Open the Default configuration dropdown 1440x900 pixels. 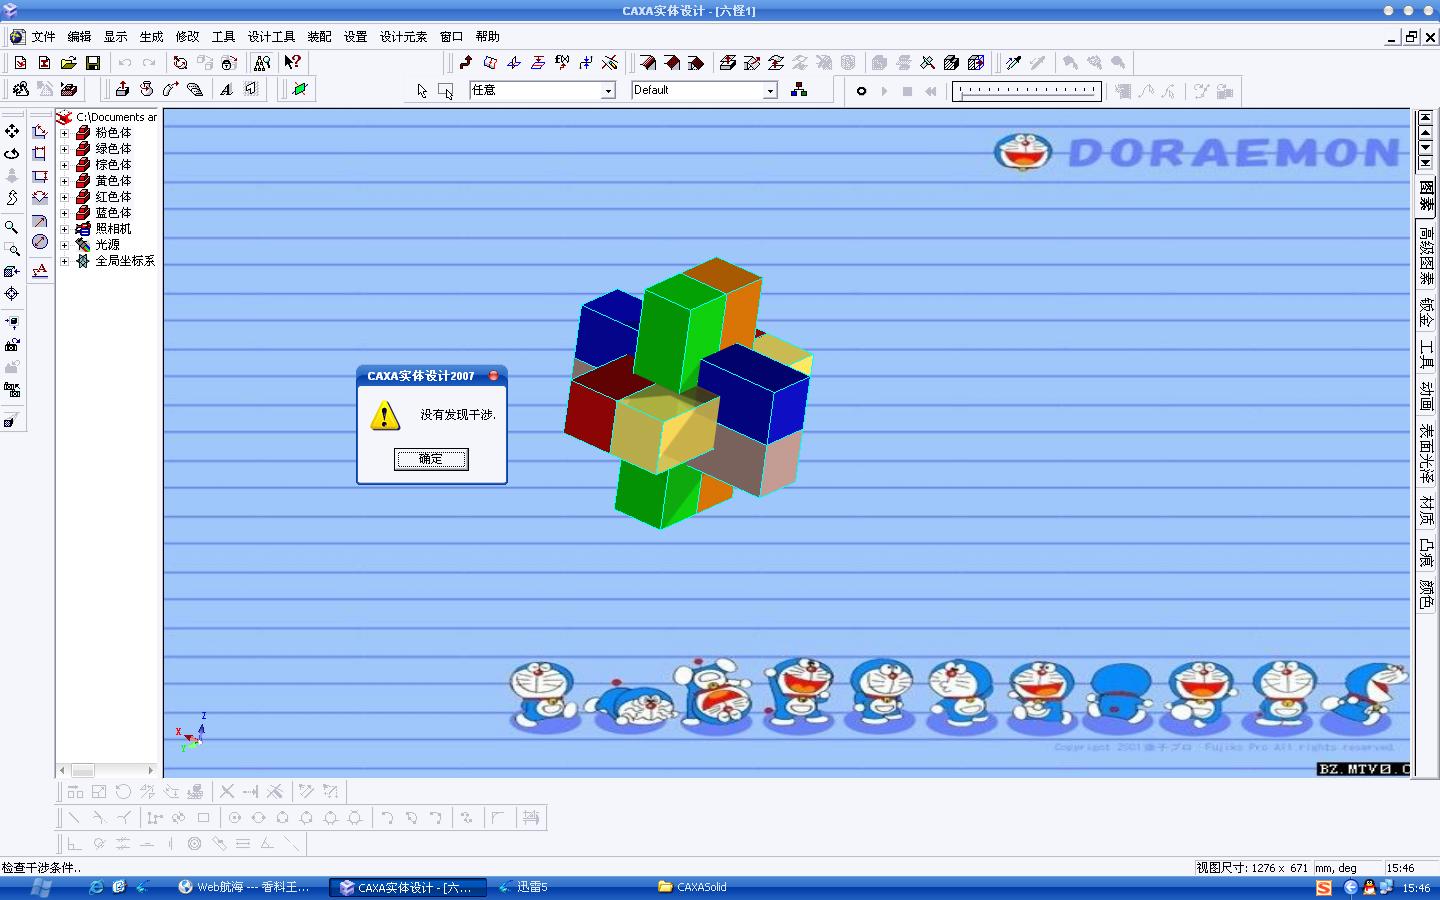click(770, 91)
